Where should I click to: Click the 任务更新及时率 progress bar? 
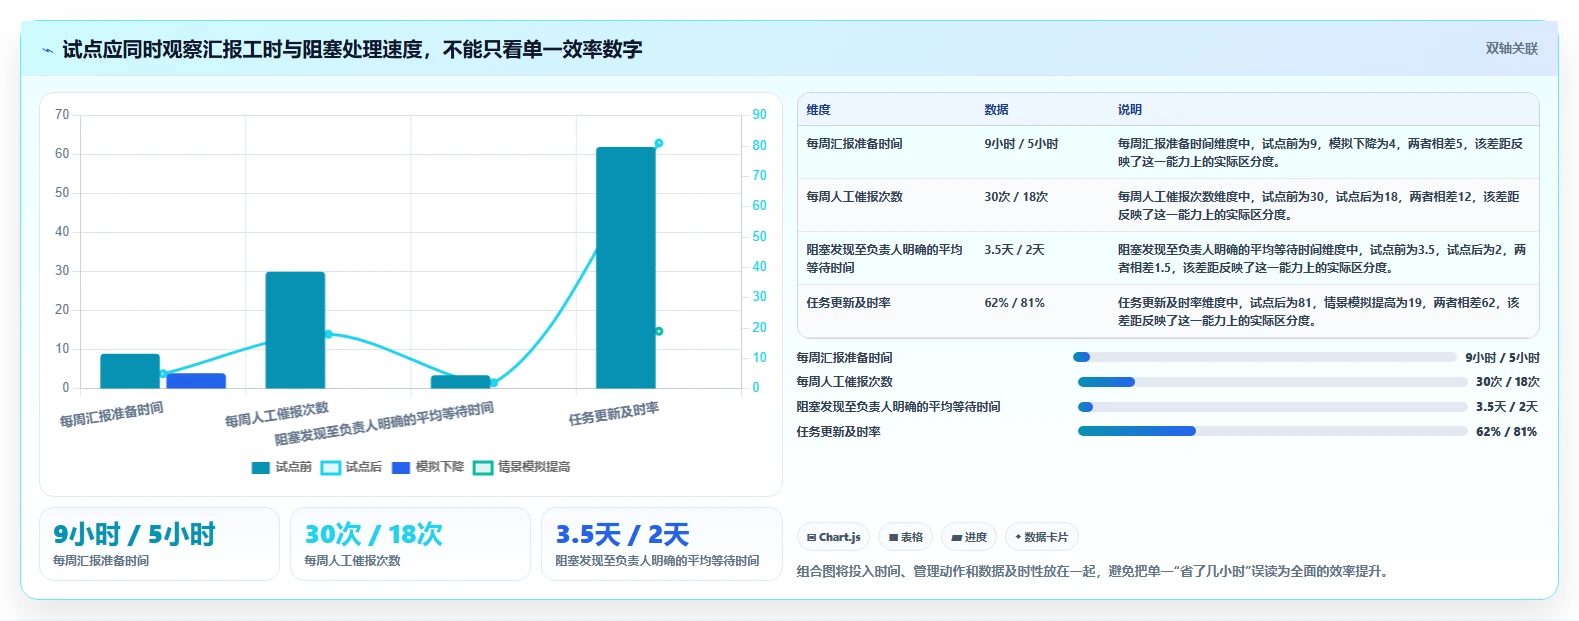tap(1272, 431)
